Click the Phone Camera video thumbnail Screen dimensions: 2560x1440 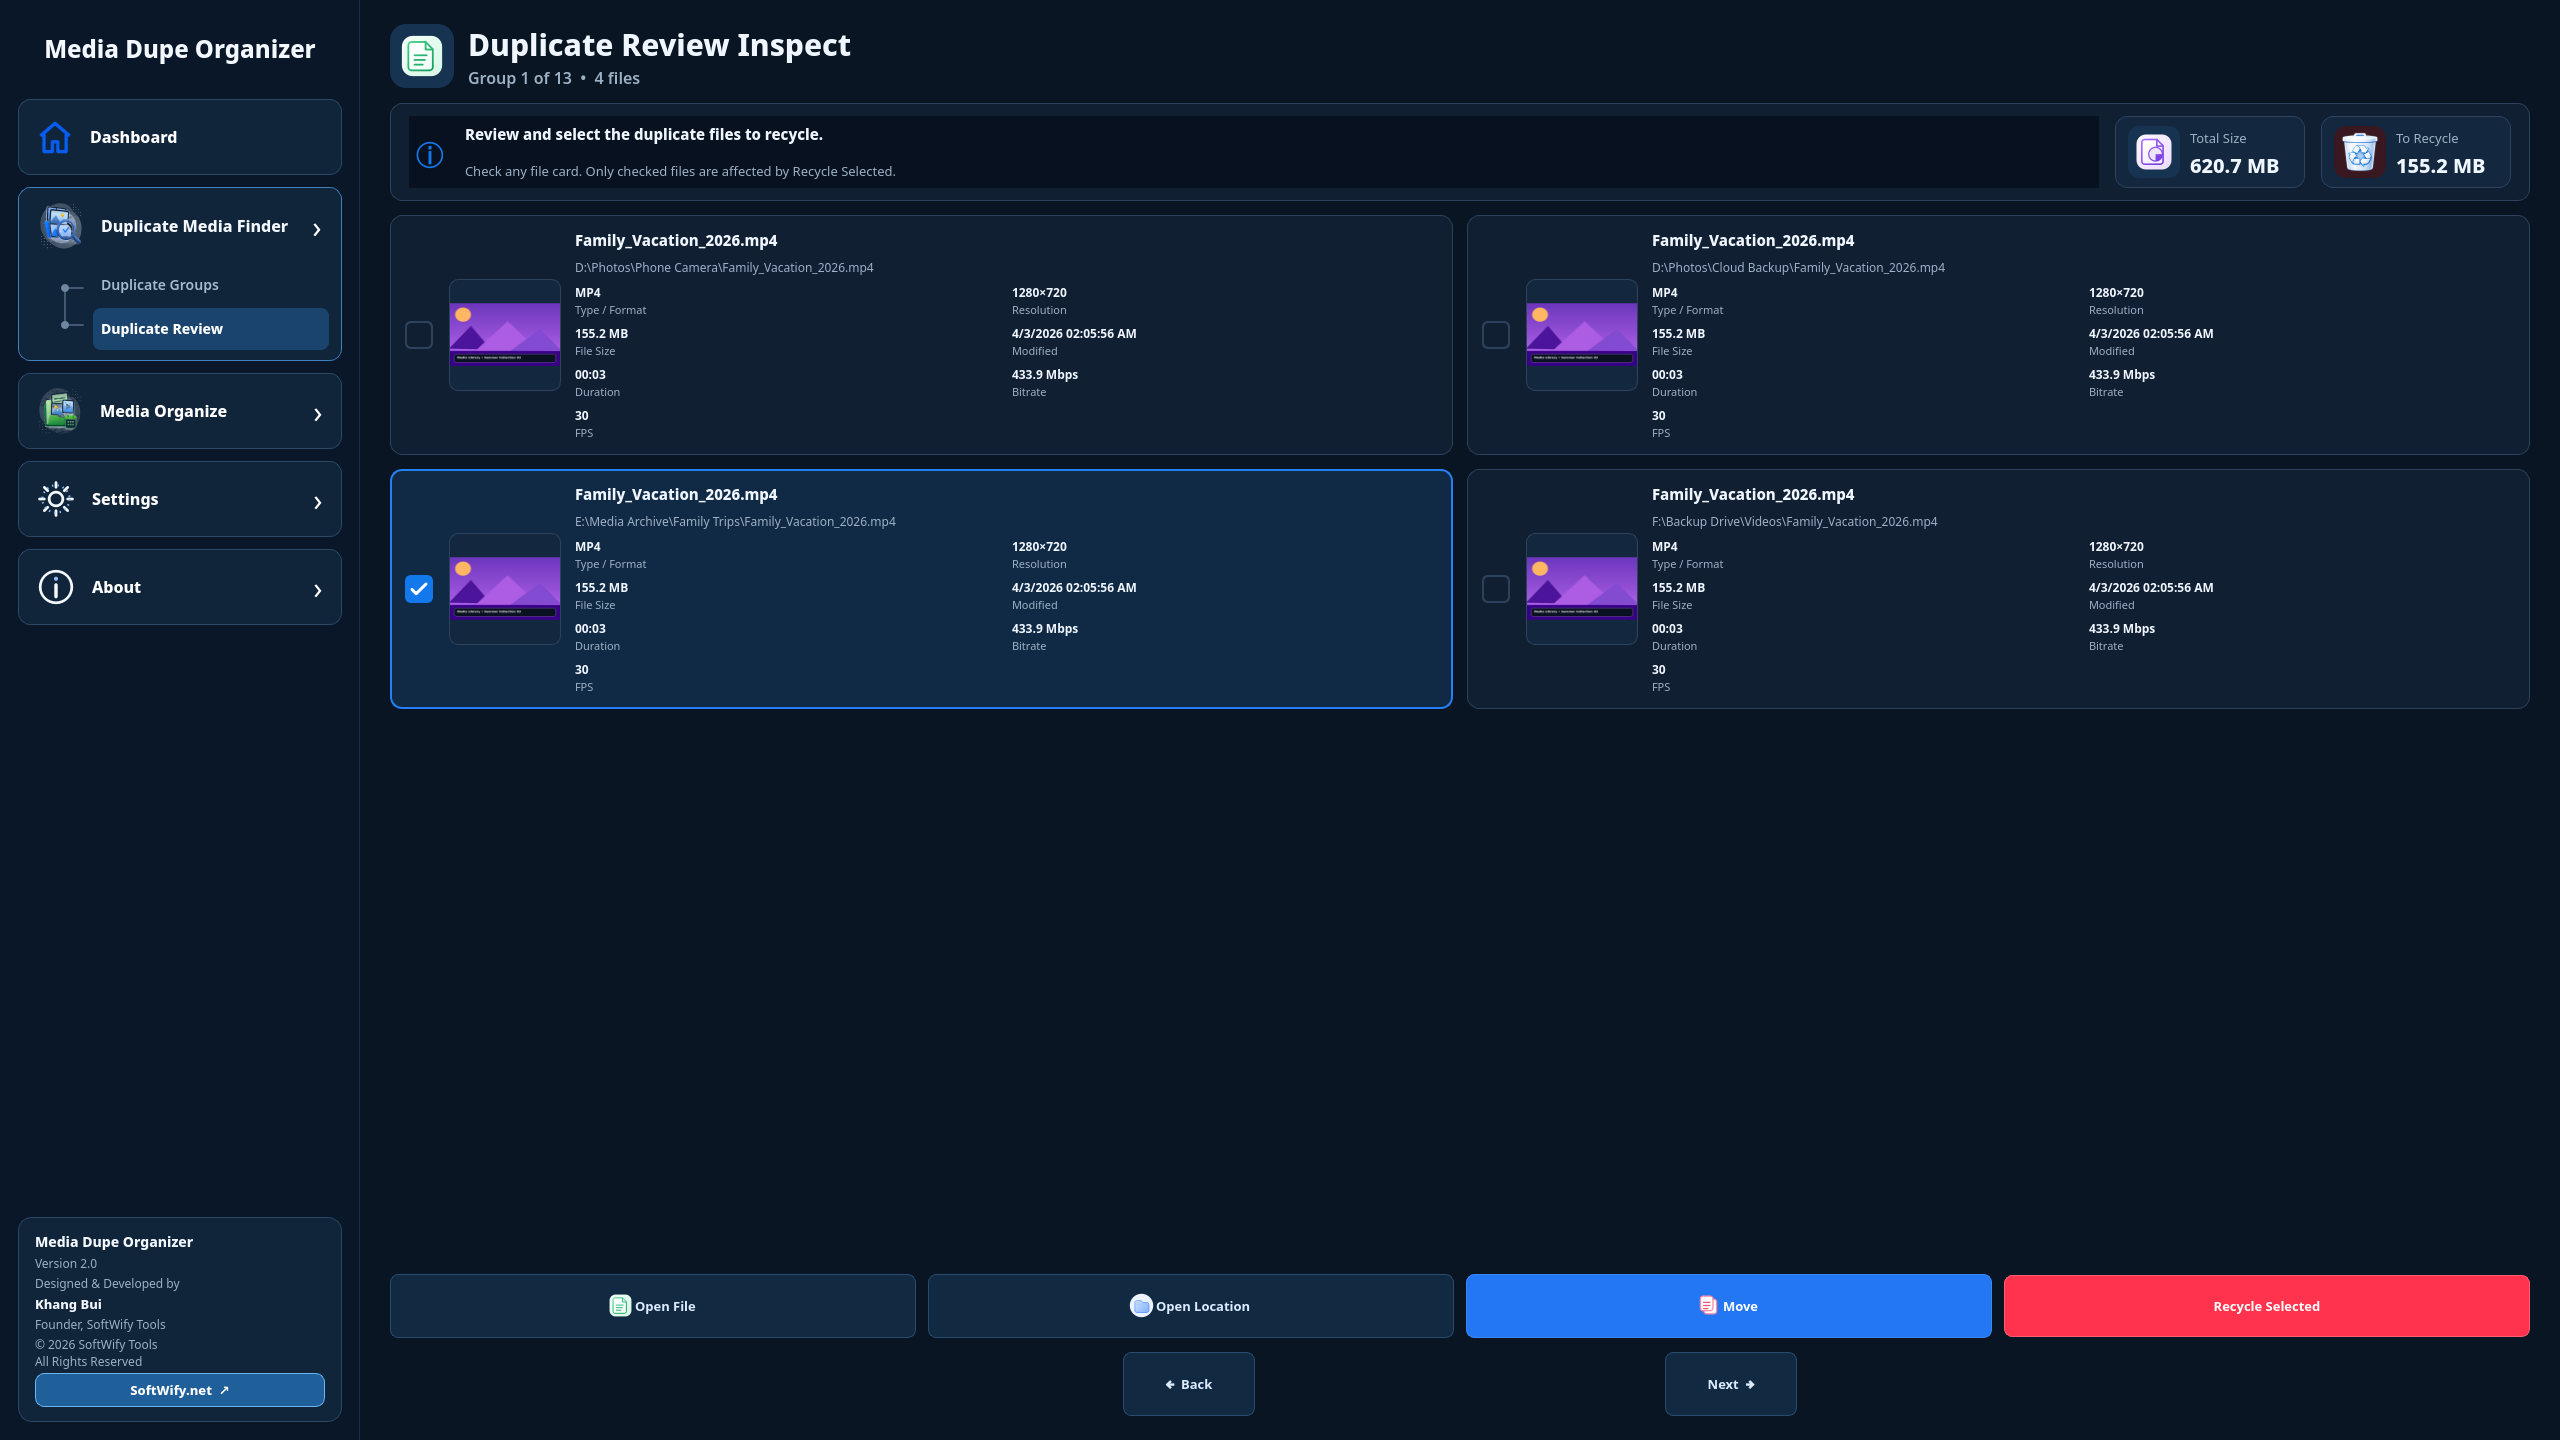pyautogui.click(x=505, y=335)
